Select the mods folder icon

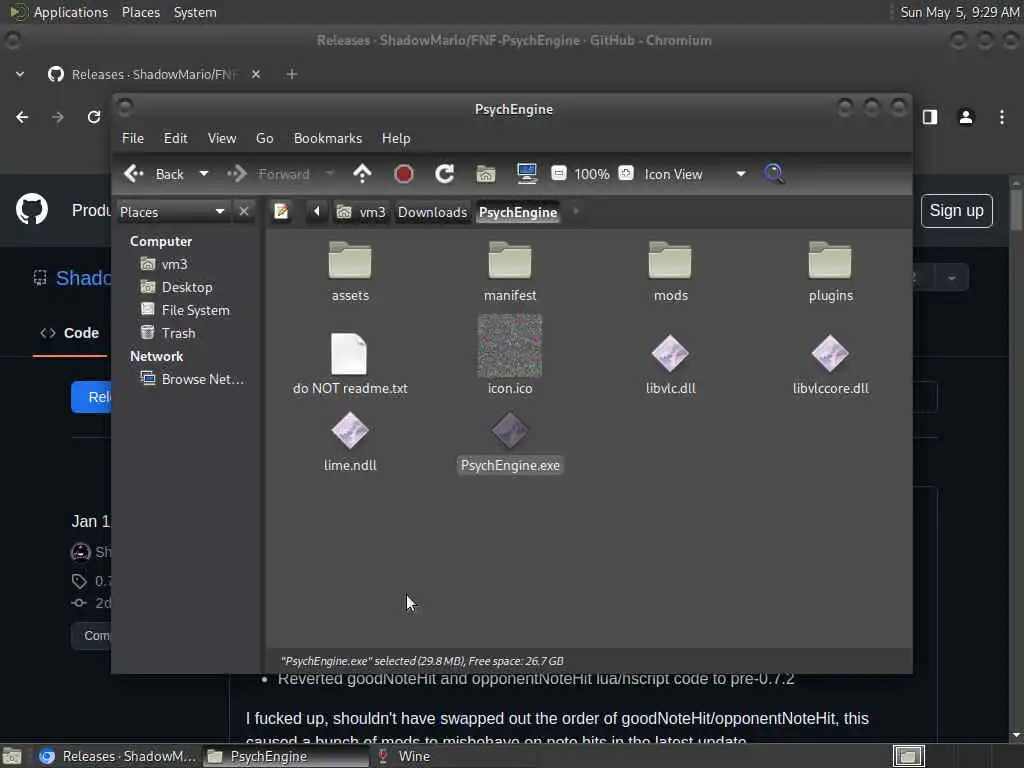pos(671,261)
